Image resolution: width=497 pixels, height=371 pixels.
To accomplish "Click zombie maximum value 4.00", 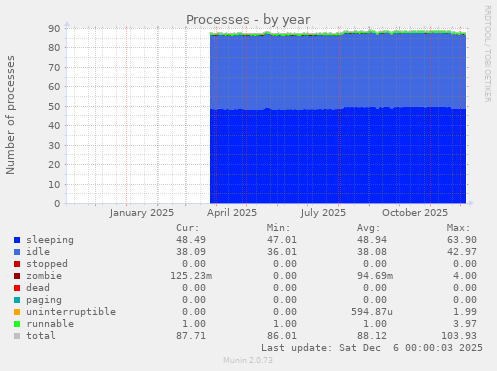I will coord(465,276).
